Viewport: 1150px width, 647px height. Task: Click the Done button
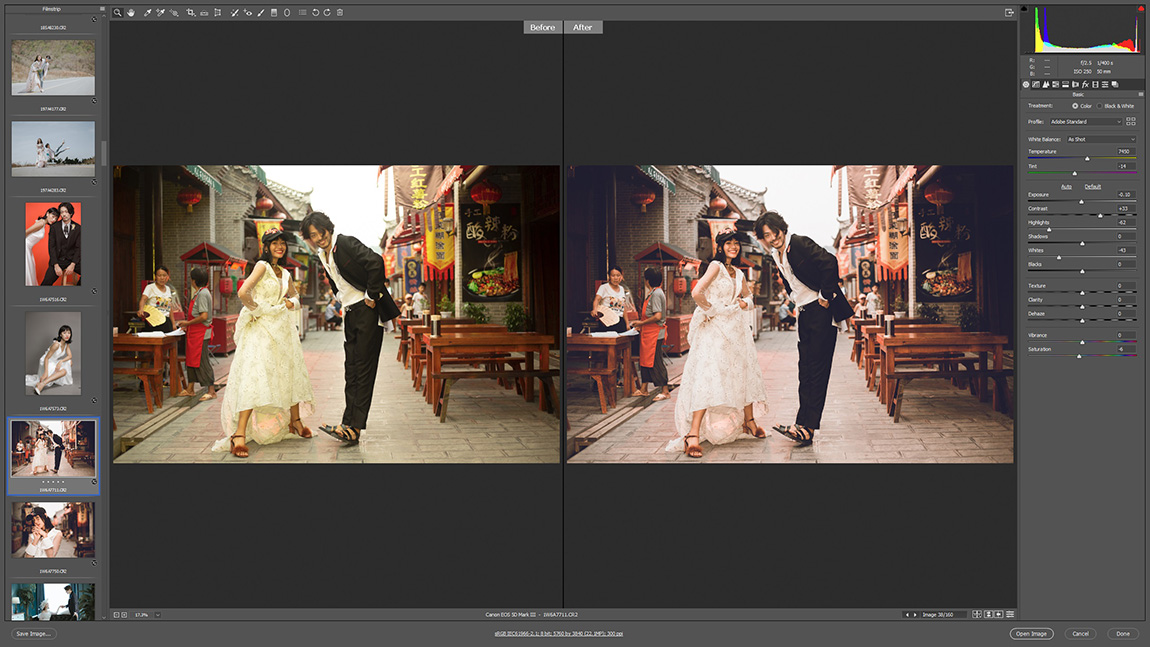[1123, 634]
